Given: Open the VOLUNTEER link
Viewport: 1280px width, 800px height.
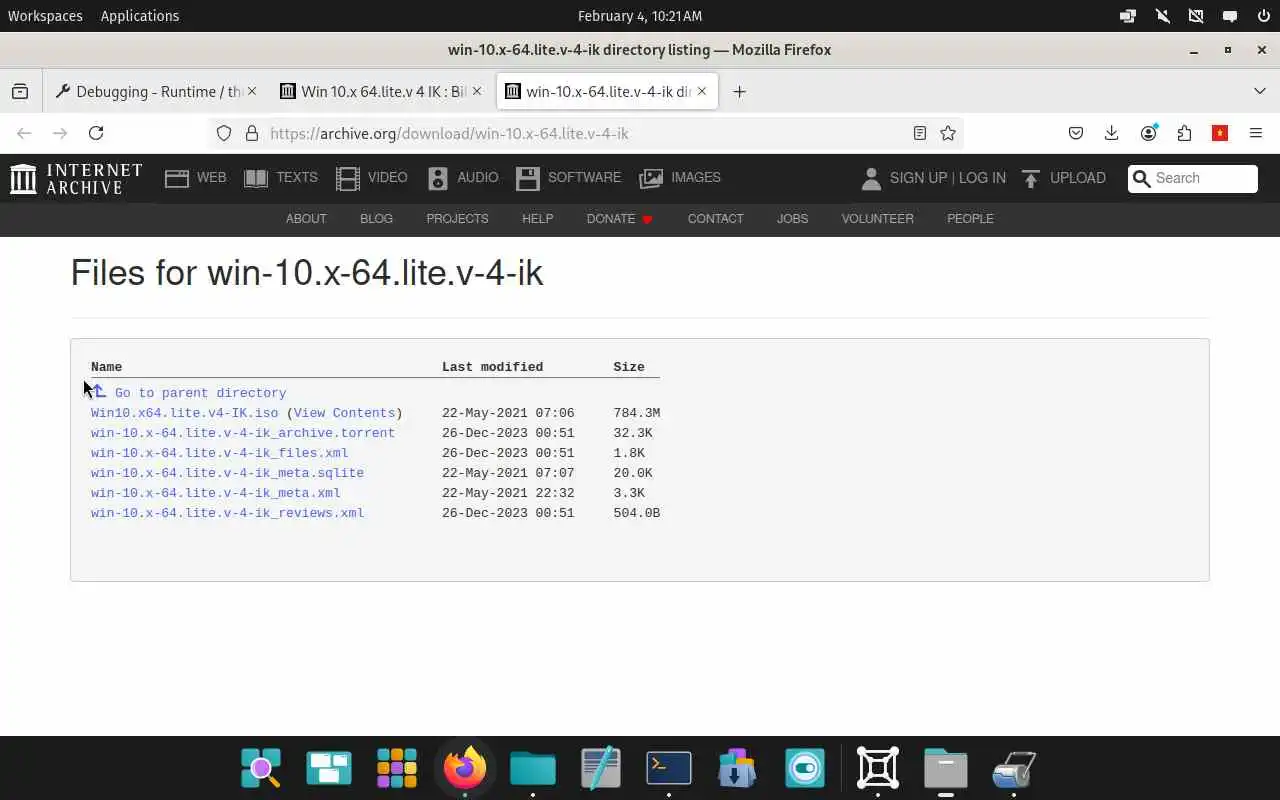Looking at the screenshot, I should (877, 218).
